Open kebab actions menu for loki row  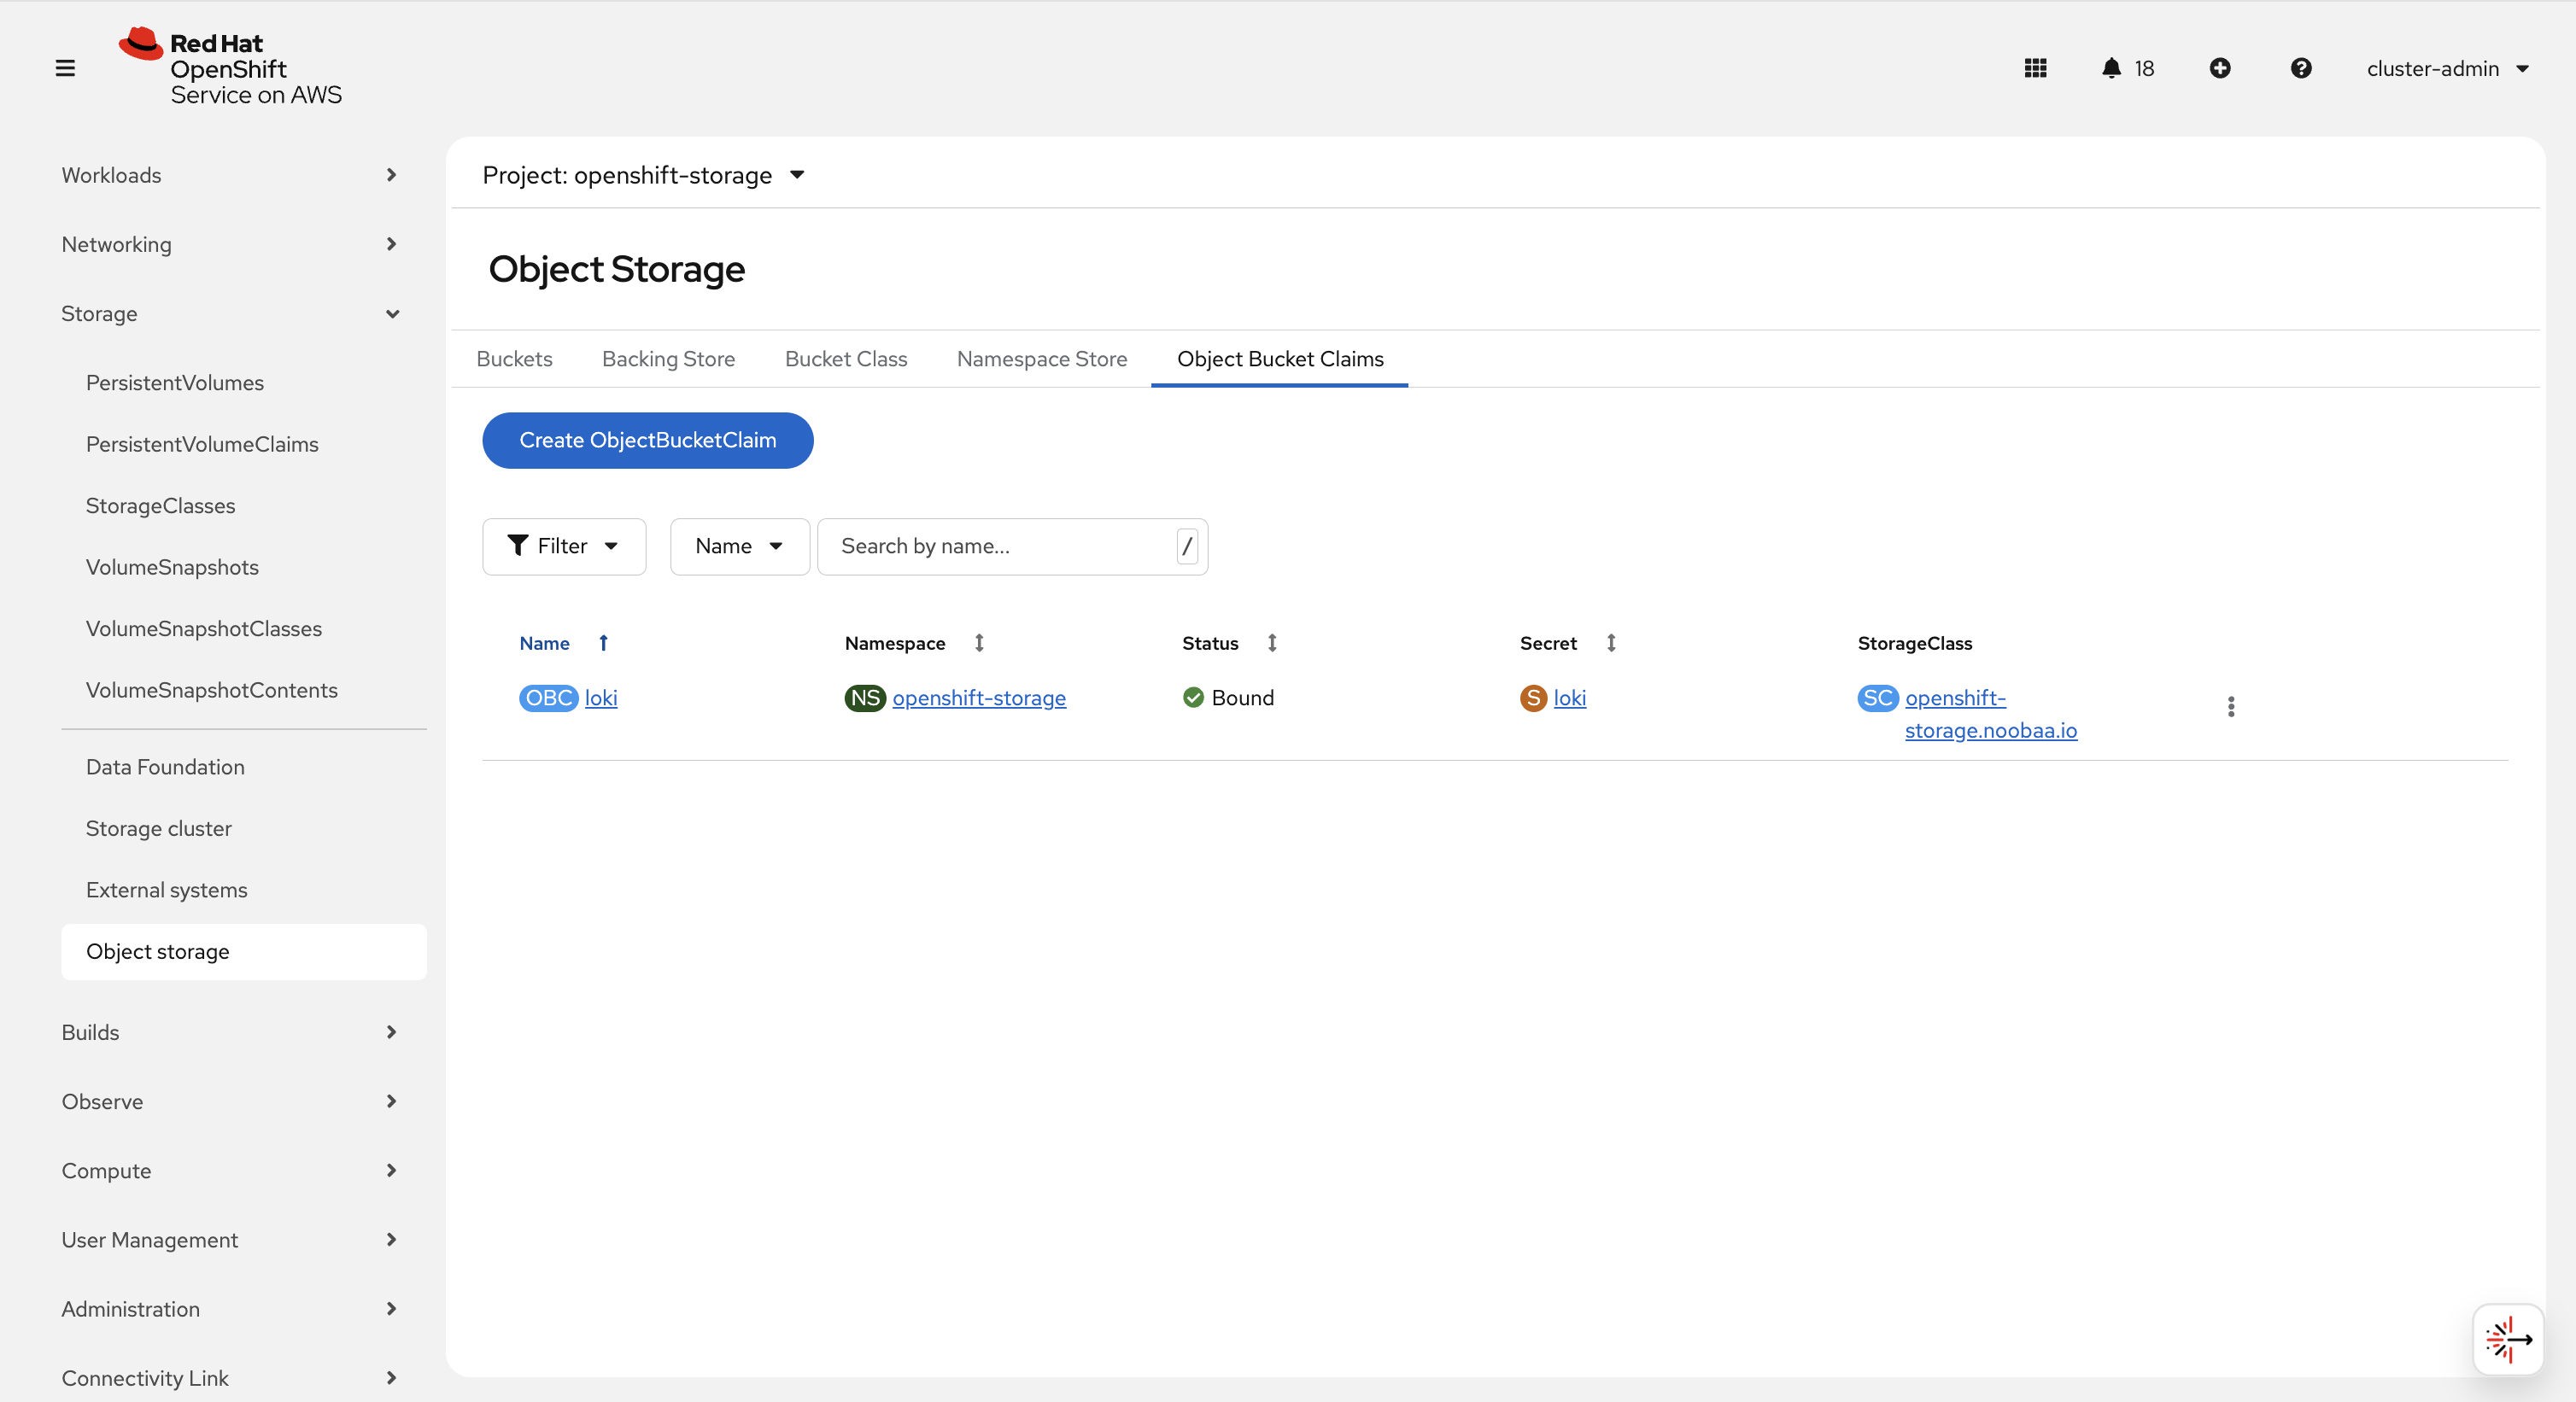pos(2231,707)
